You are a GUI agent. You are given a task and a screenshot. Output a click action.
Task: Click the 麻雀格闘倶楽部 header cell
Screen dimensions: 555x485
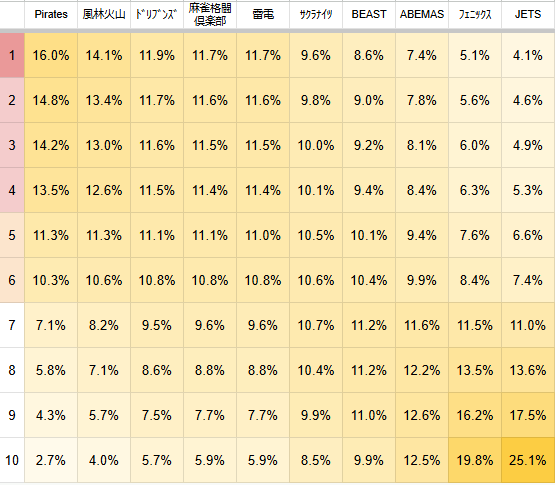pos(210,15)
